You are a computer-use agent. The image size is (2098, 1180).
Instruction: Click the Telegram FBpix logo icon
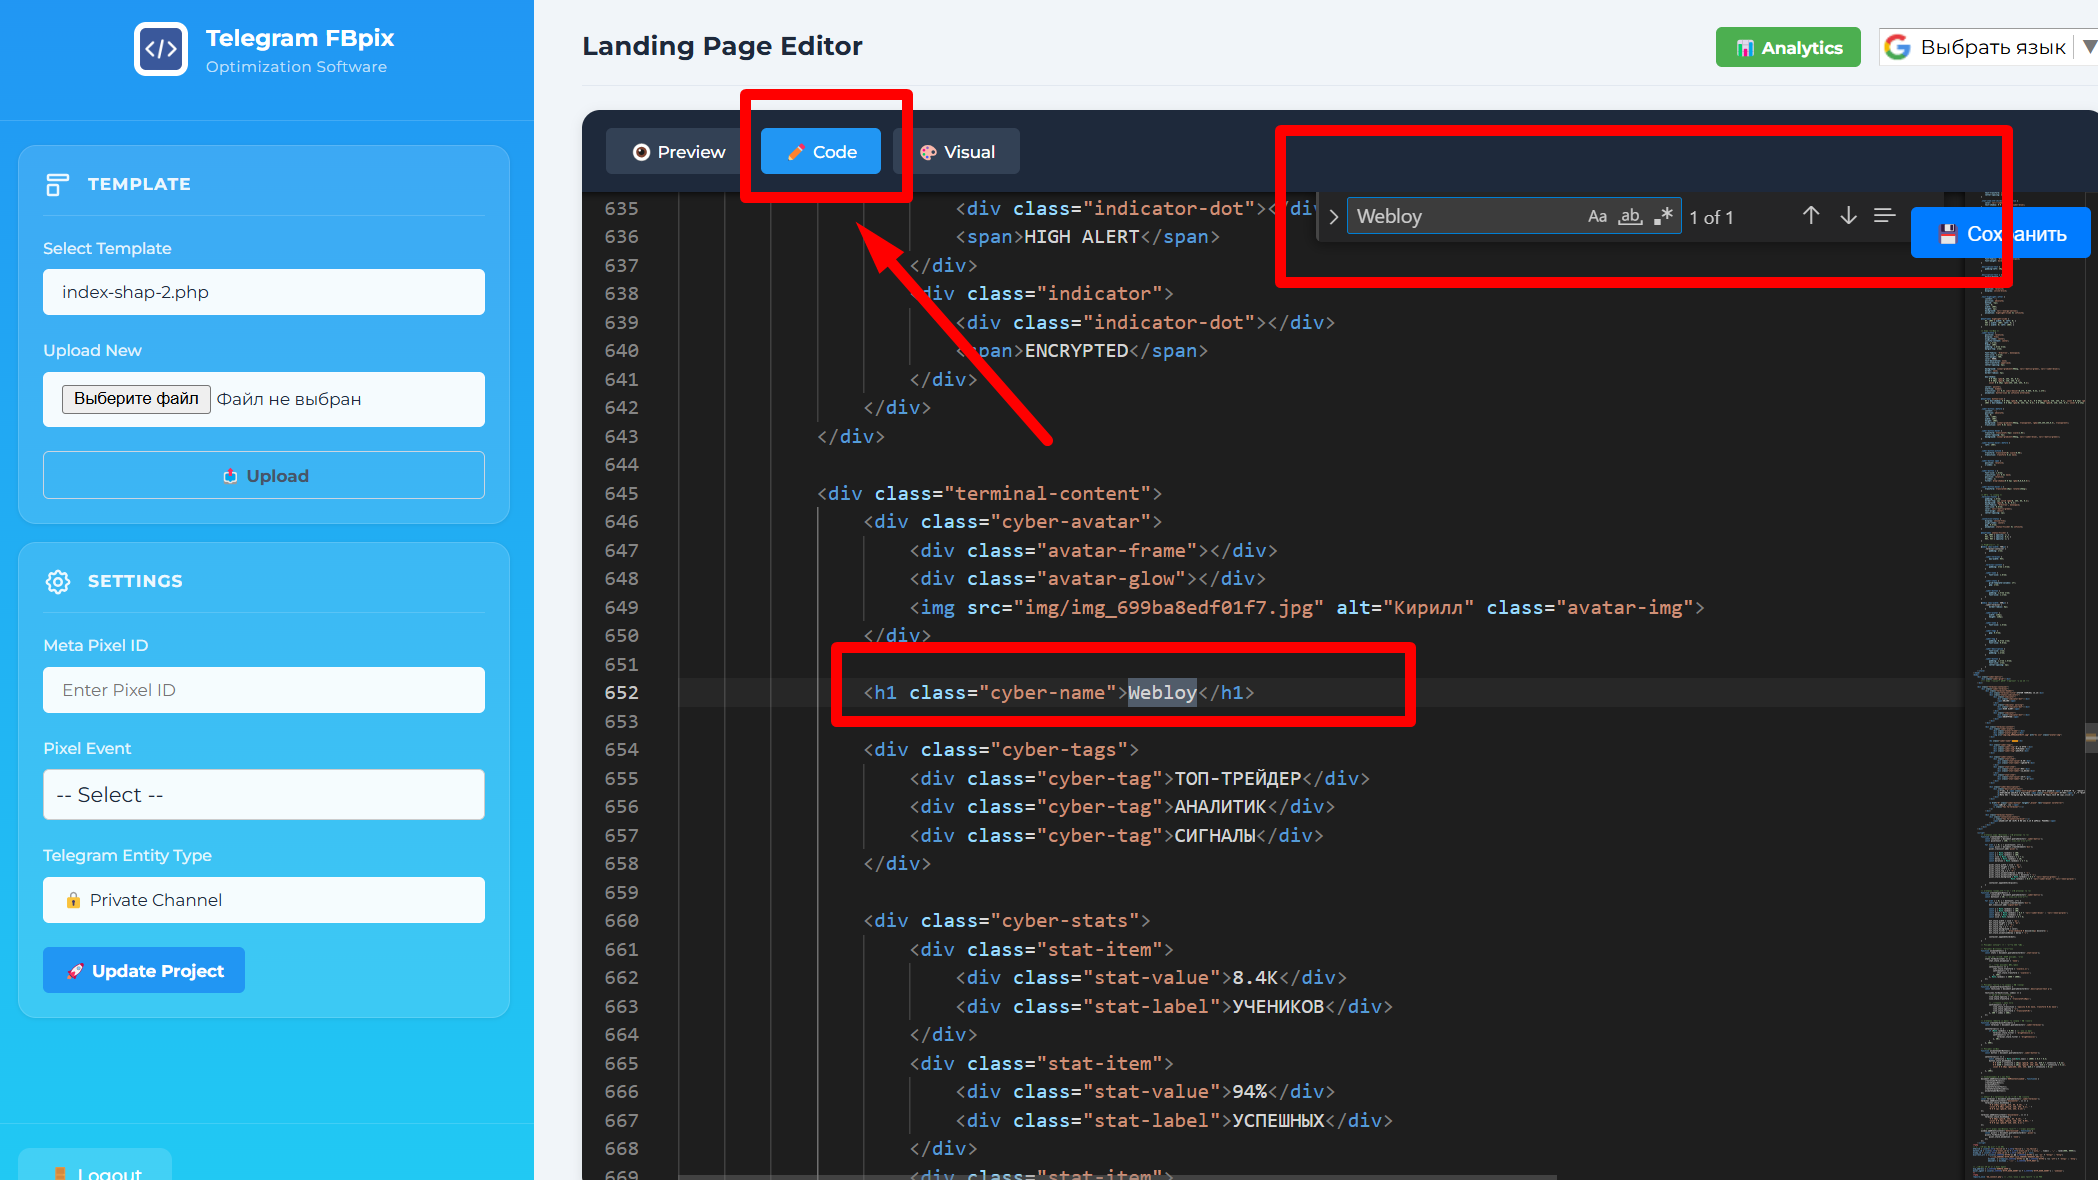[x=161, y=49]
